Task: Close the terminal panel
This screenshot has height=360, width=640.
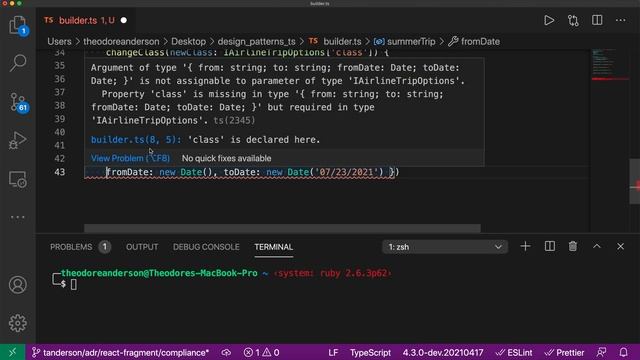Action: click(620, 247)
